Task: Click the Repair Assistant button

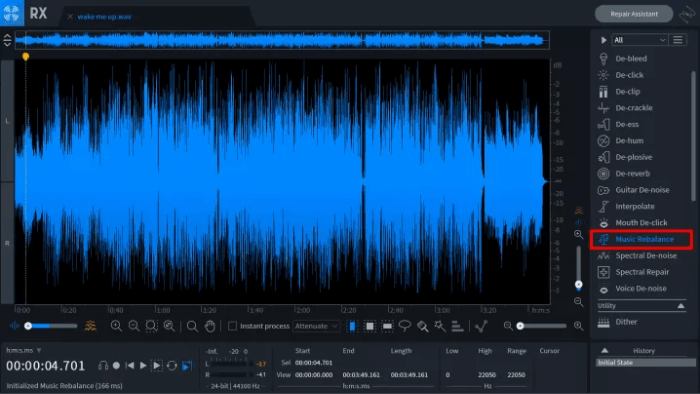Action: [634, 14]
